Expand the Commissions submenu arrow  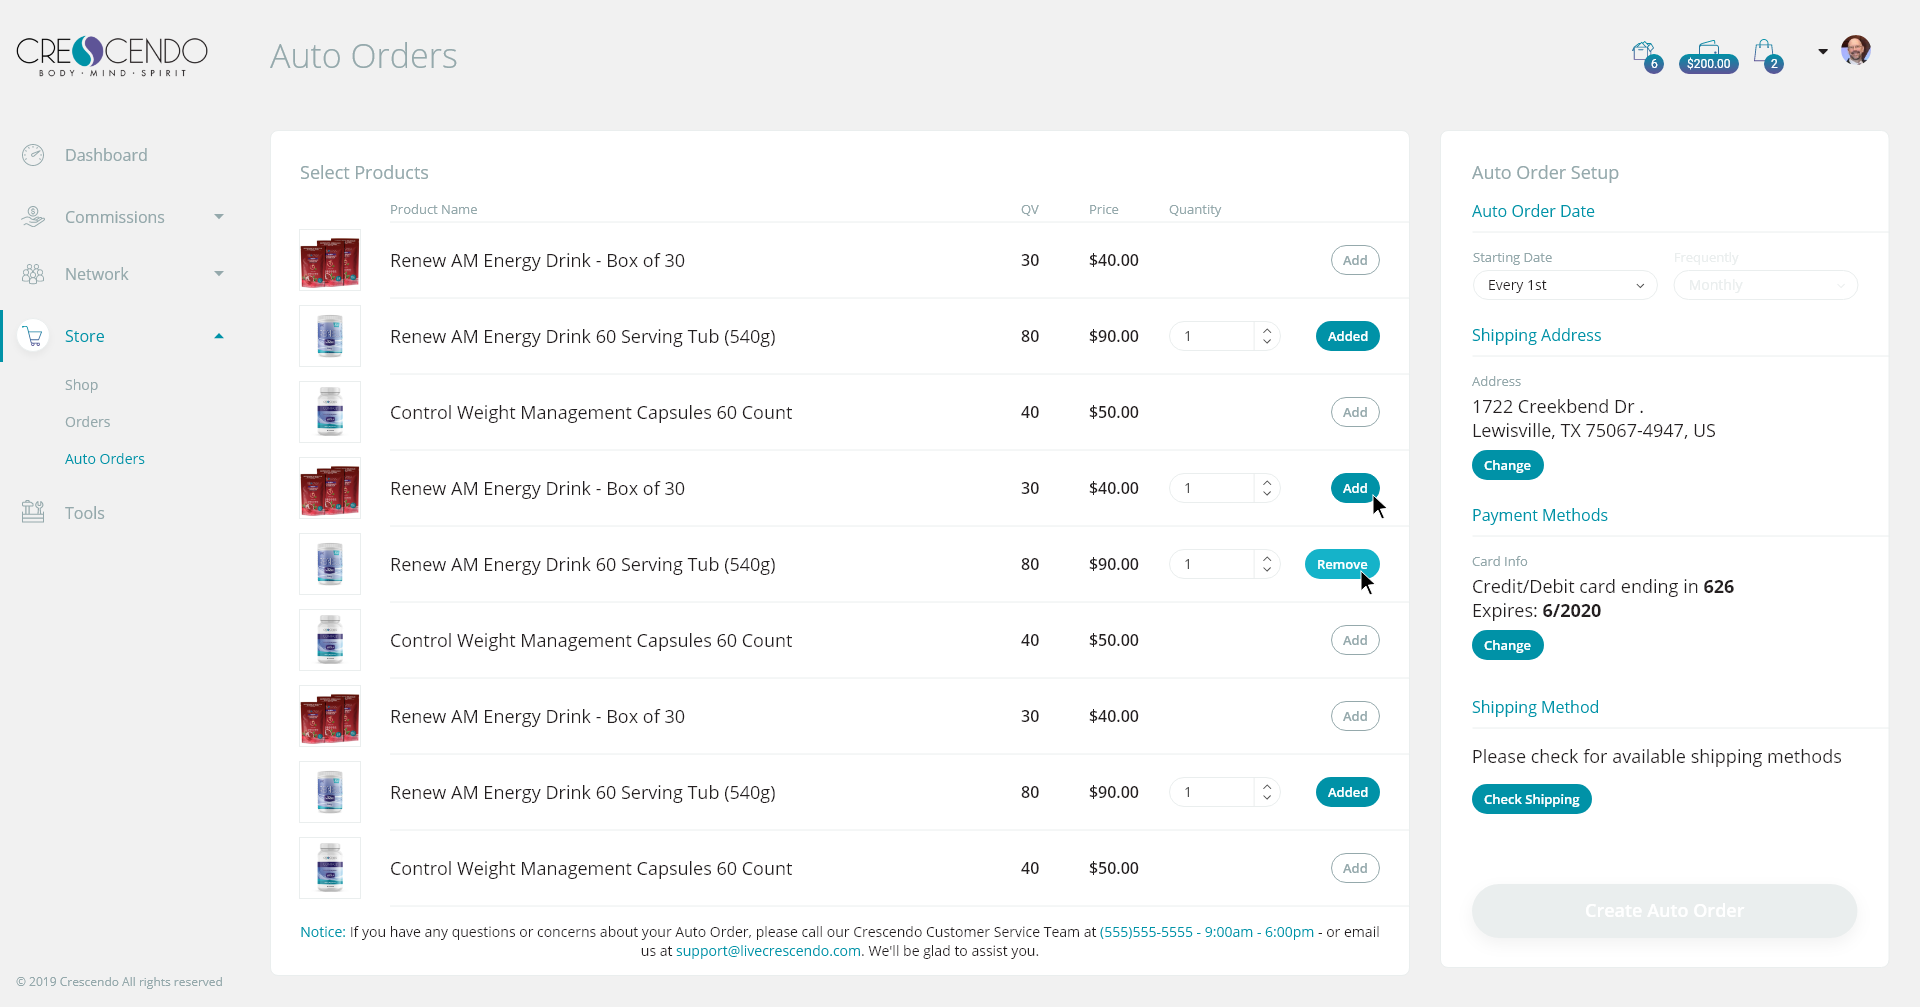(x=219, y=217)
